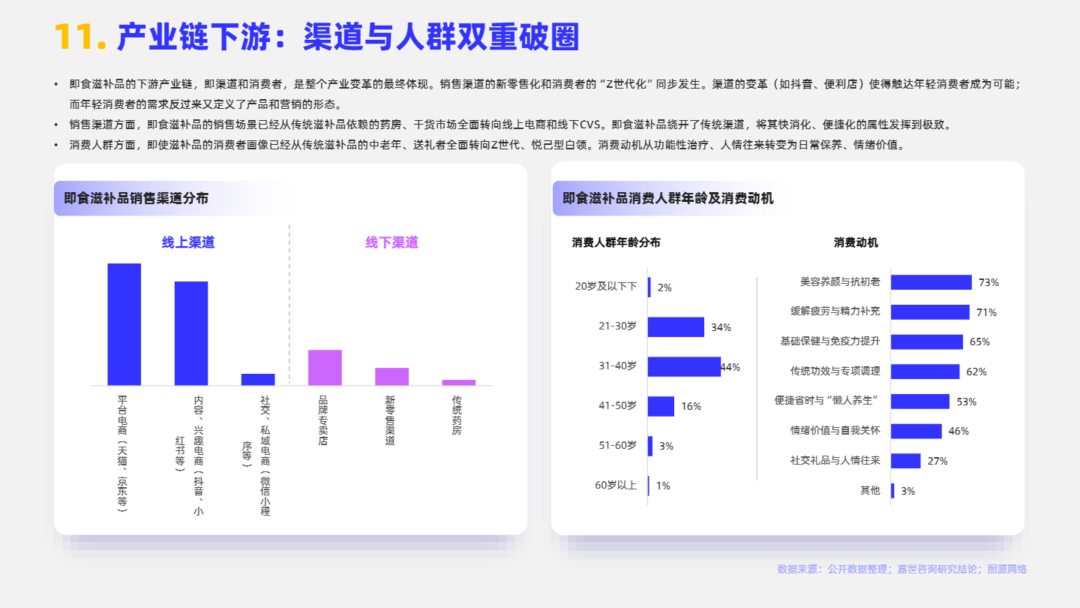Select the 31-40岁 bar showing 44%
Screen dimensions: 1080x608
pos(684,367)
